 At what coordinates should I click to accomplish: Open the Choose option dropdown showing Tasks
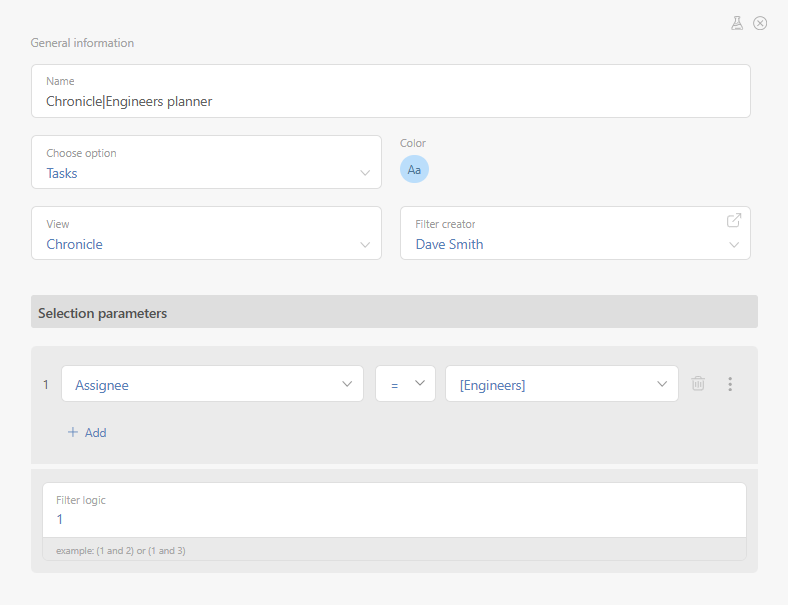click(x=206, y=163)
